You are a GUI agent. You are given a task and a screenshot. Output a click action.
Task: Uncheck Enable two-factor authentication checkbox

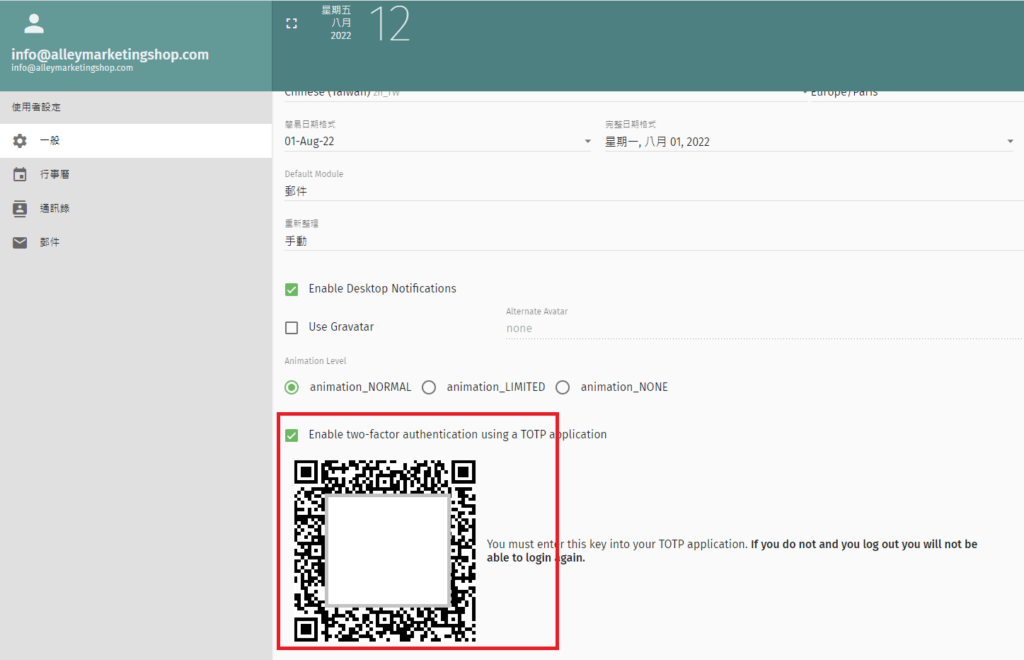coord(292,435)
